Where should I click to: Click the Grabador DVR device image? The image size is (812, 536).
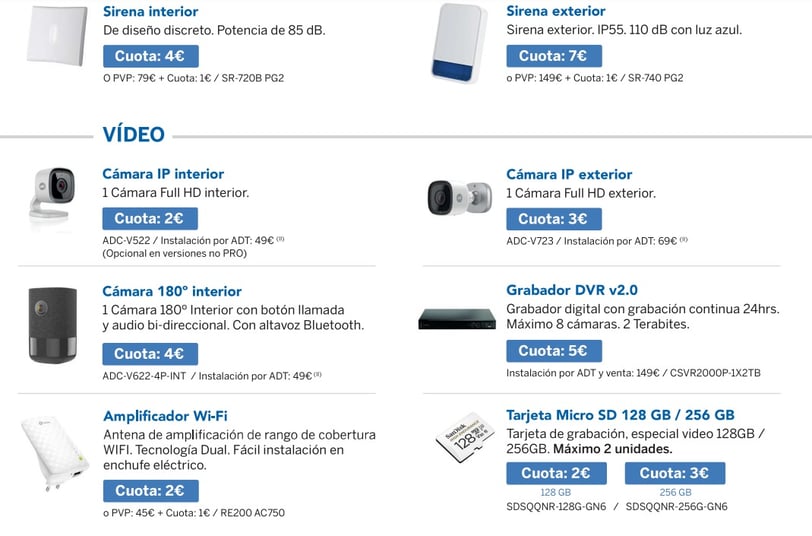[x=457, y=319]
